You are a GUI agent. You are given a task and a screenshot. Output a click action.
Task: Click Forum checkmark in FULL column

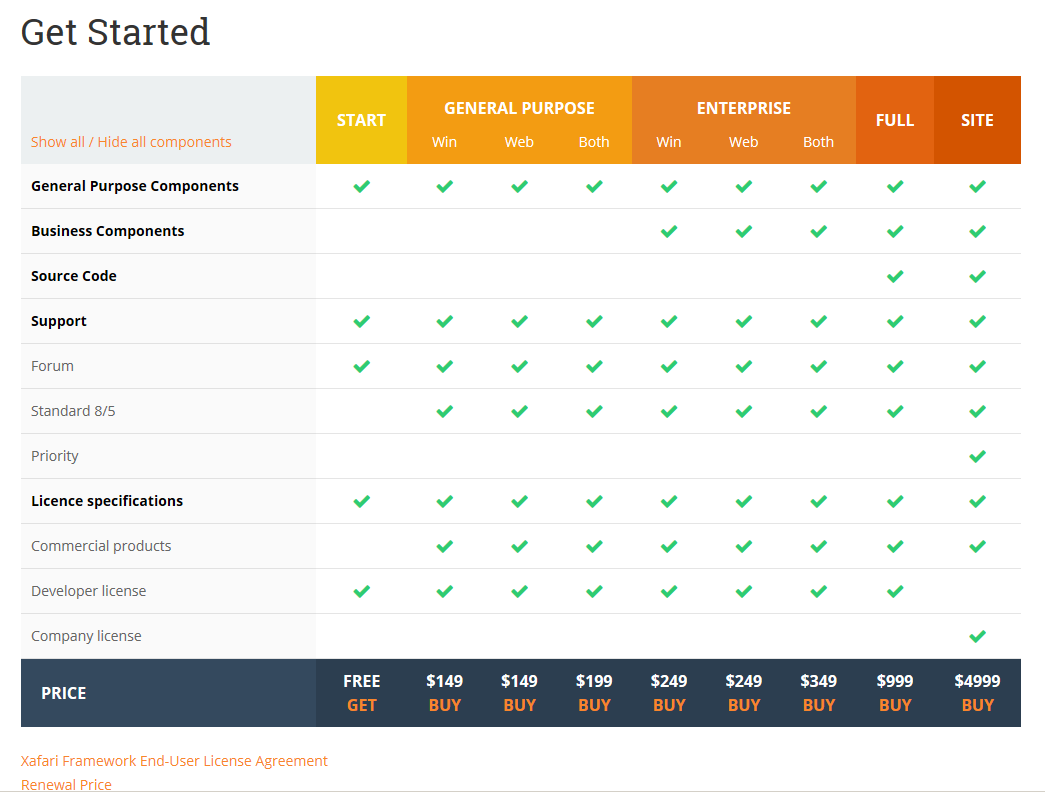click(895, 366)
